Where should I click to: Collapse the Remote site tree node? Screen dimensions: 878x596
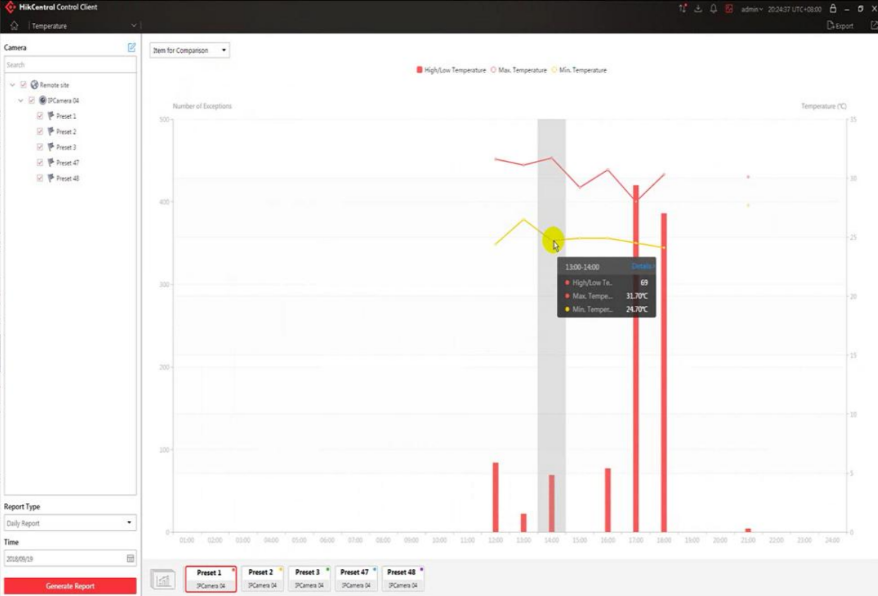[12, 85]
